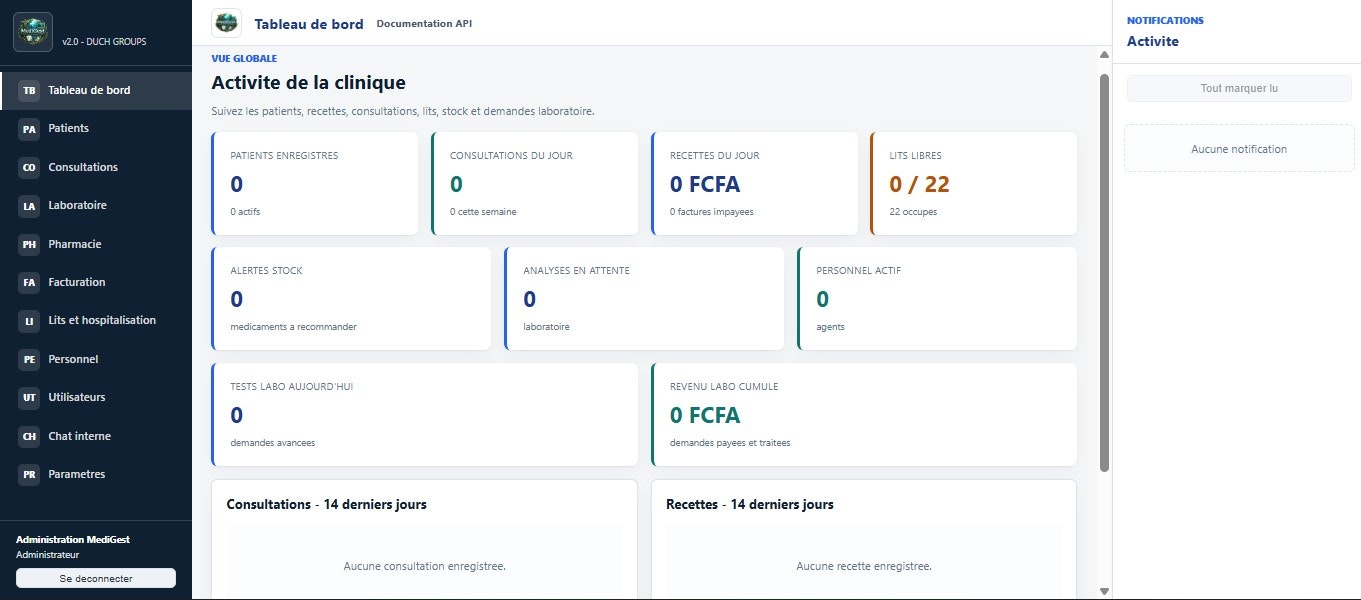
Task: Click the Documentation API link
Action: click(x=424, y=23)
